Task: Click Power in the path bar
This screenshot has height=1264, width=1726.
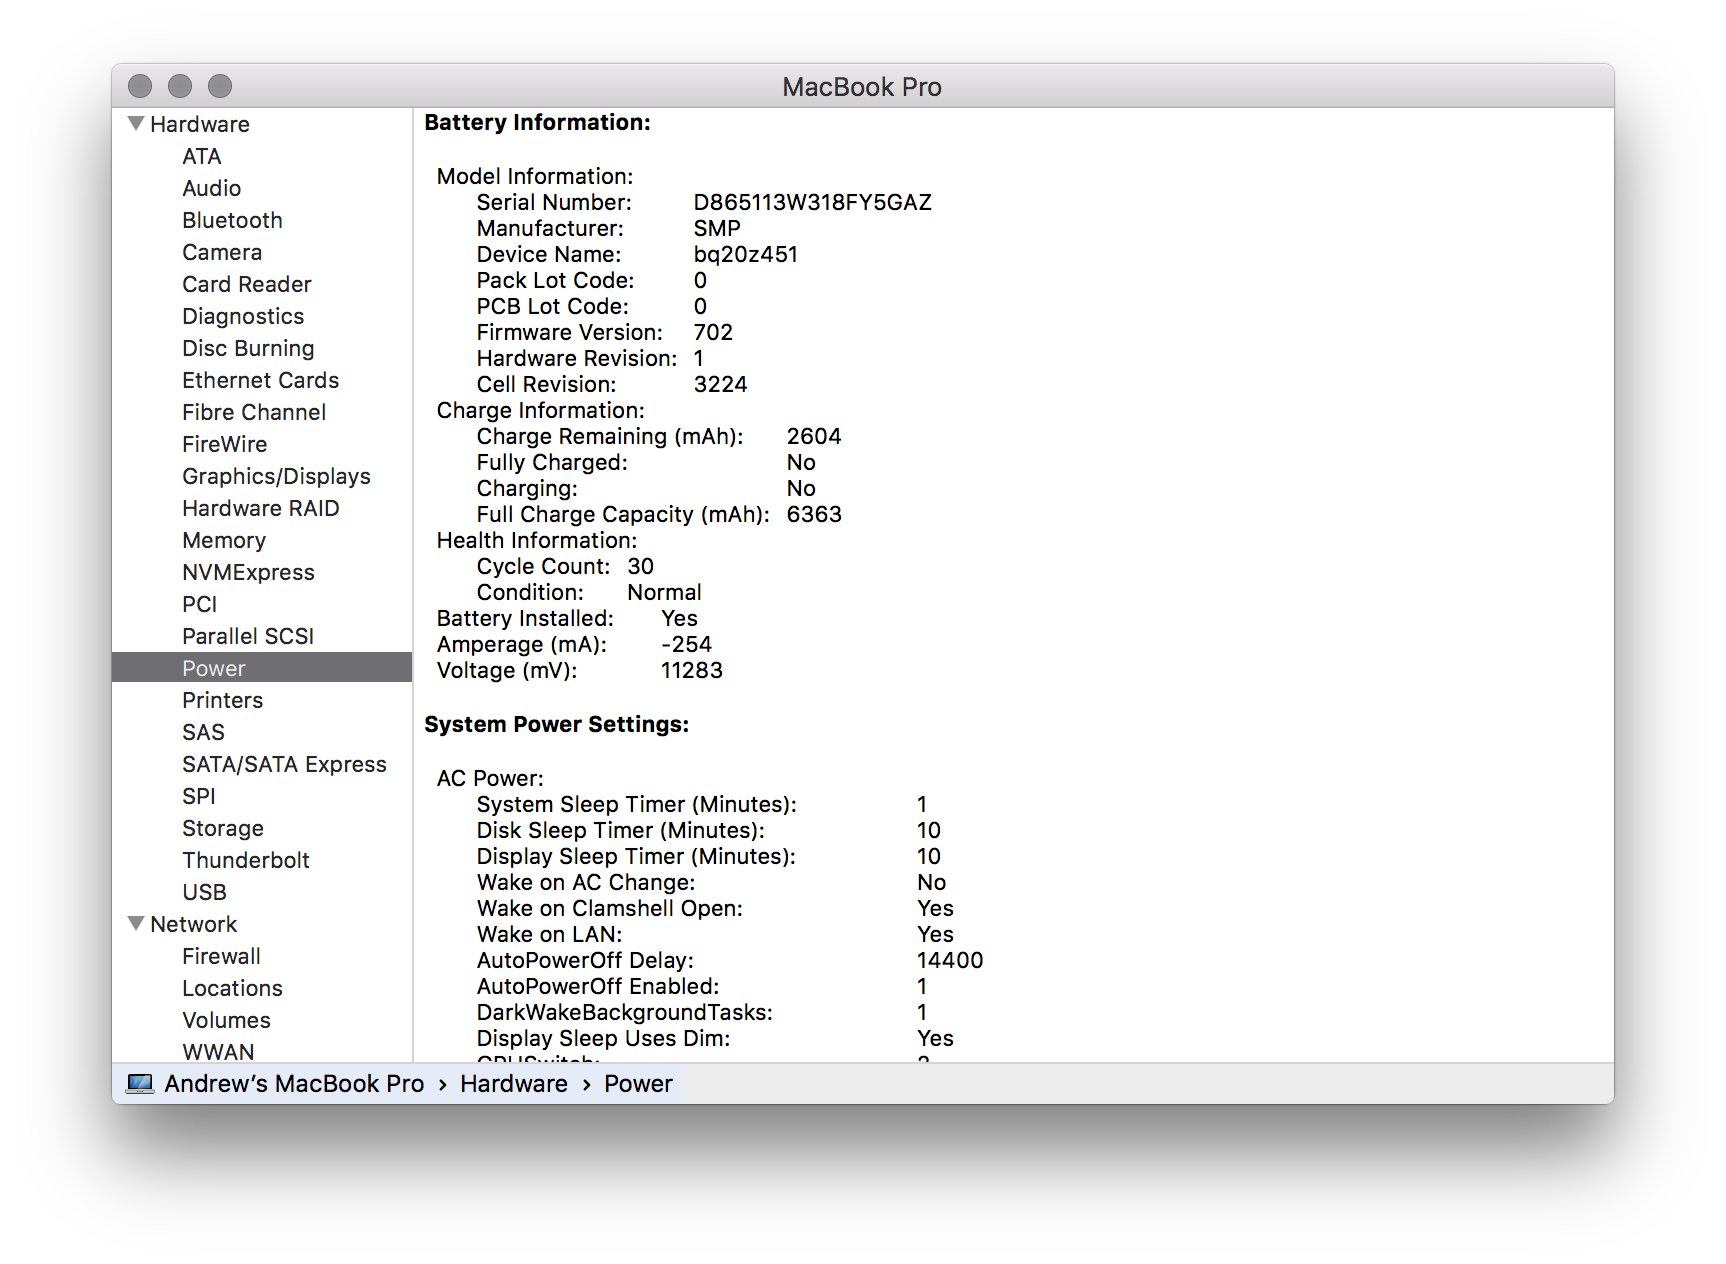Action: 638,1084
